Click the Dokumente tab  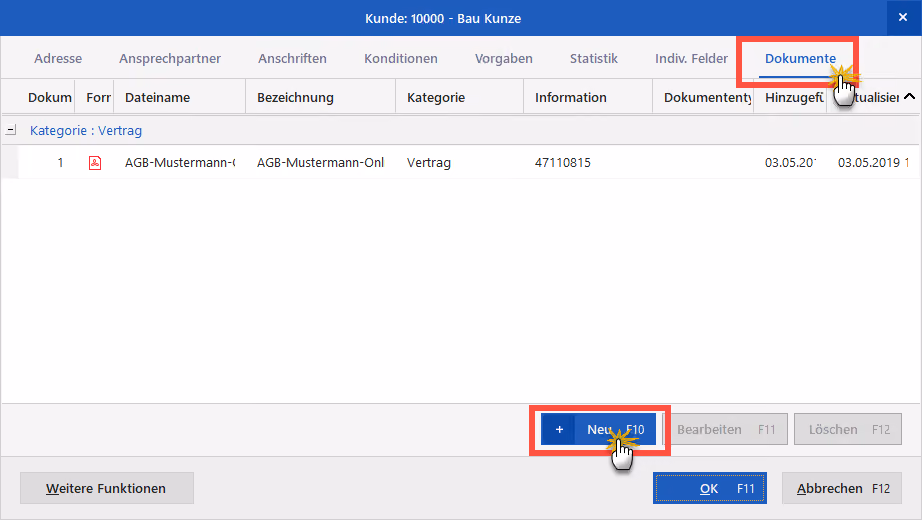tap(800, 58)
